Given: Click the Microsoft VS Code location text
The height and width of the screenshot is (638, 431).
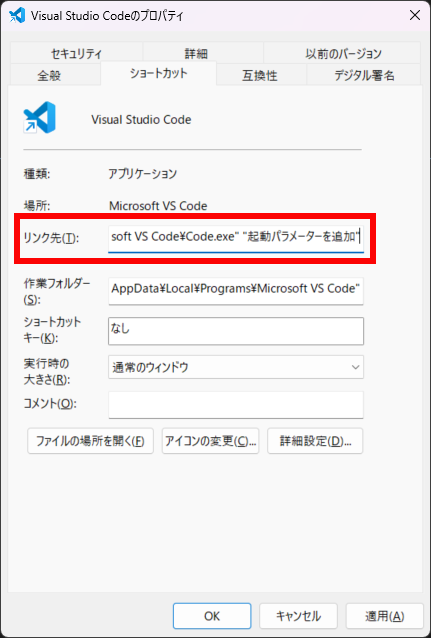Looking at the screenshot, I should [158, 206].
